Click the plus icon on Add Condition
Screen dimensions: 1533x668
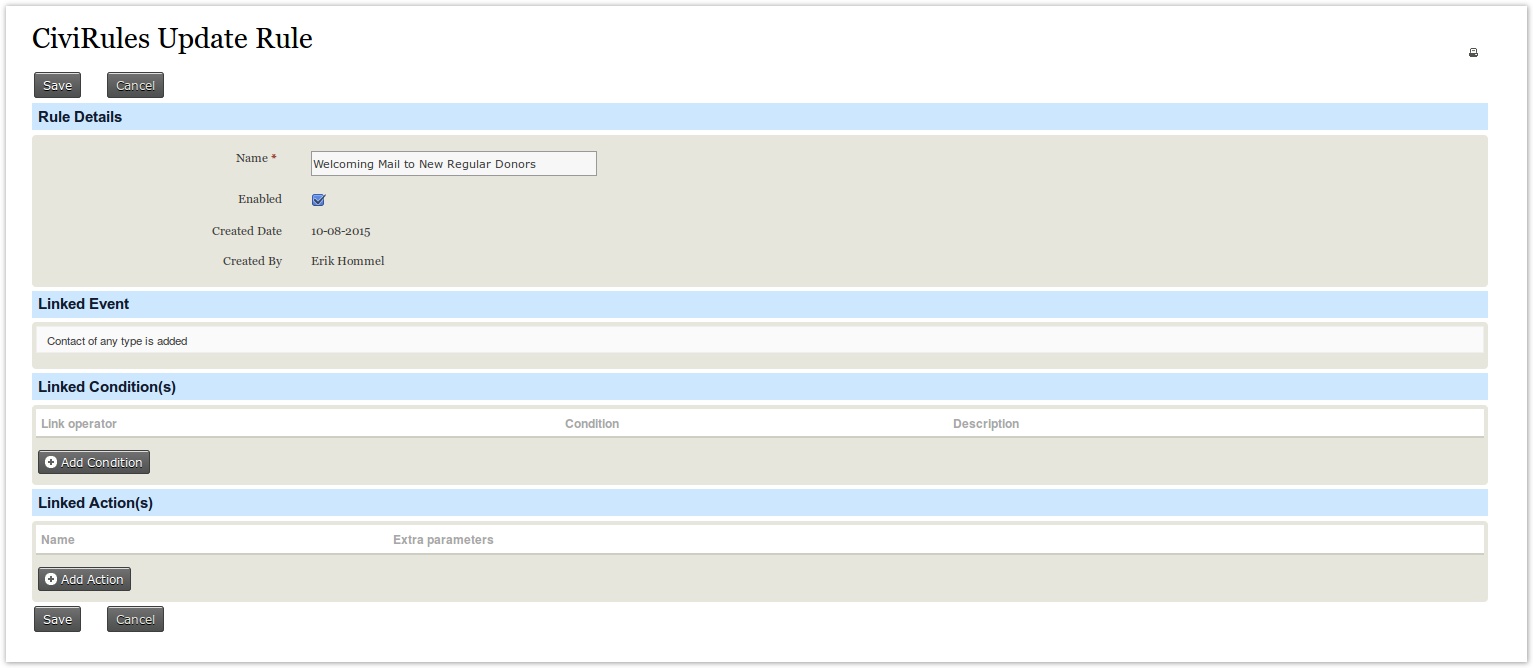click(51, 462)
